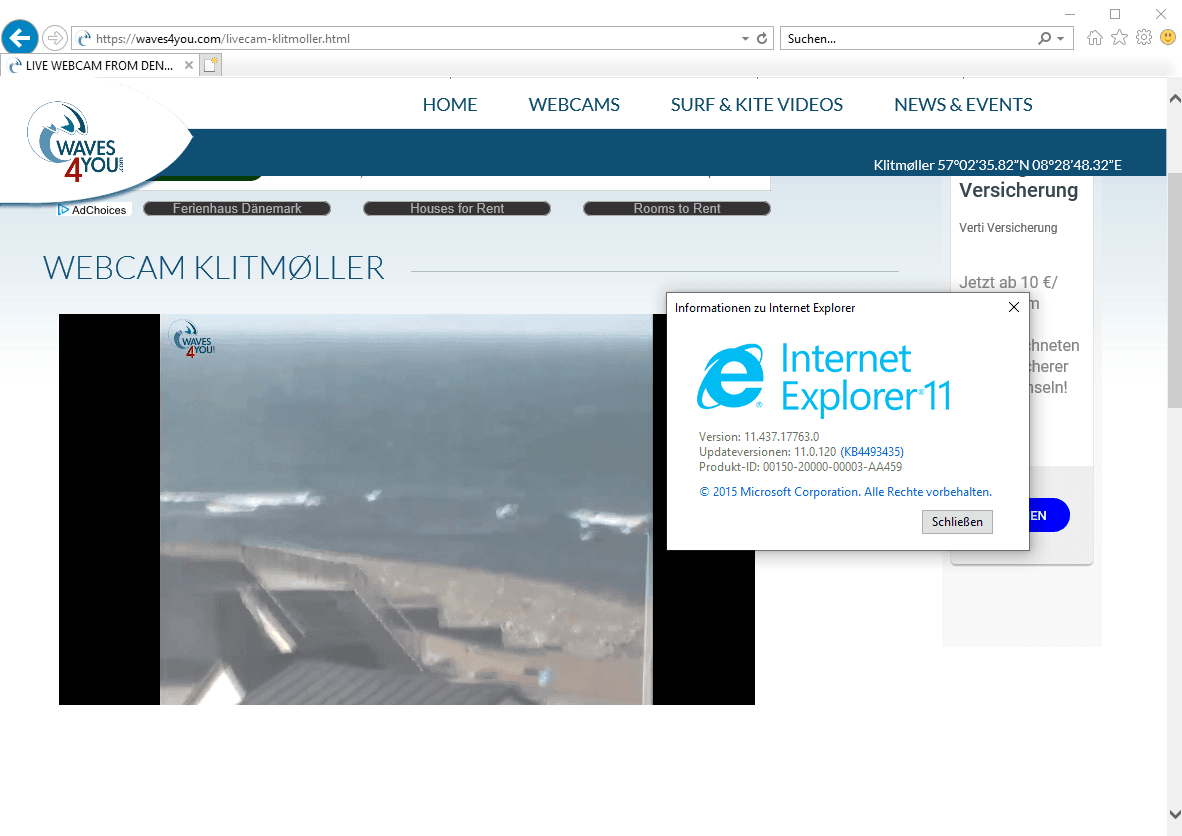Click the search magnifier icon
The height and width of the screenshot is (836, 1182).
coord(1044,38)
